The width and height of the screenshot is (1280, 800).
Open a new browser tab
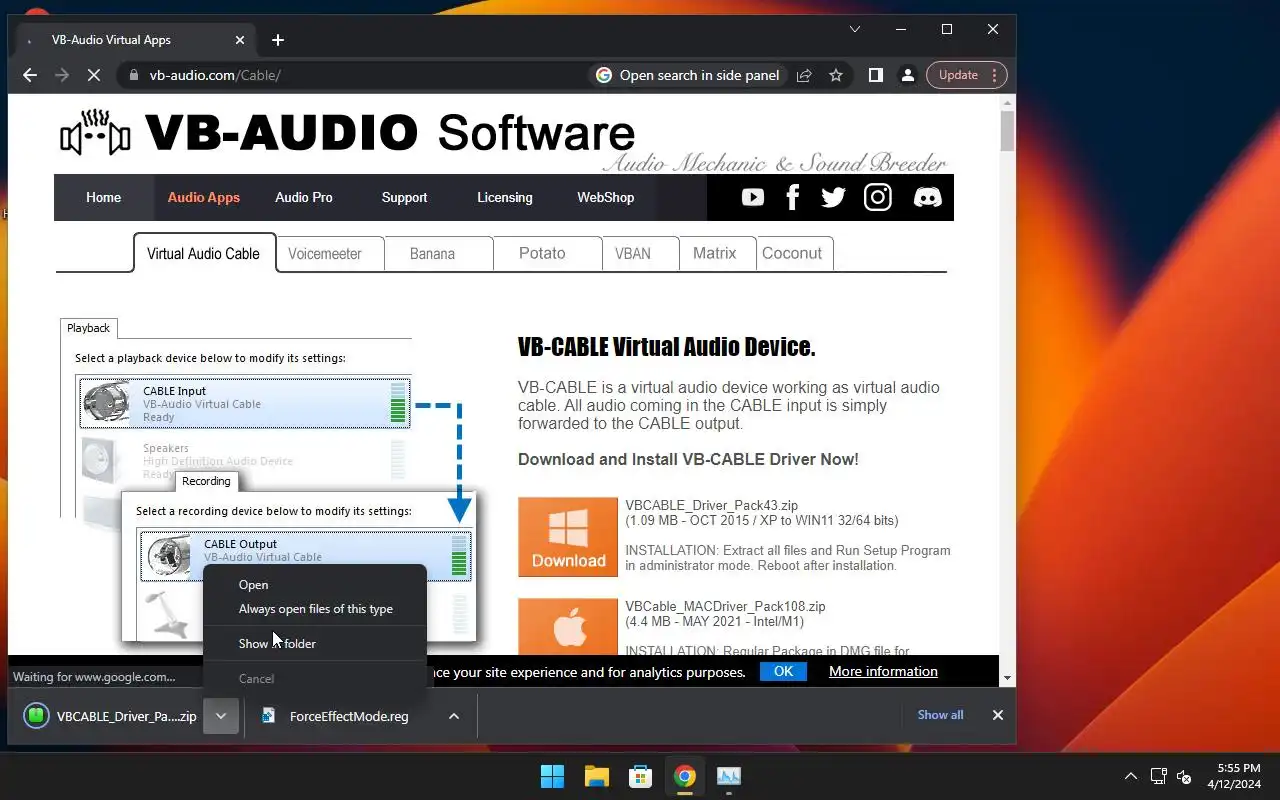tap(278, 40)
